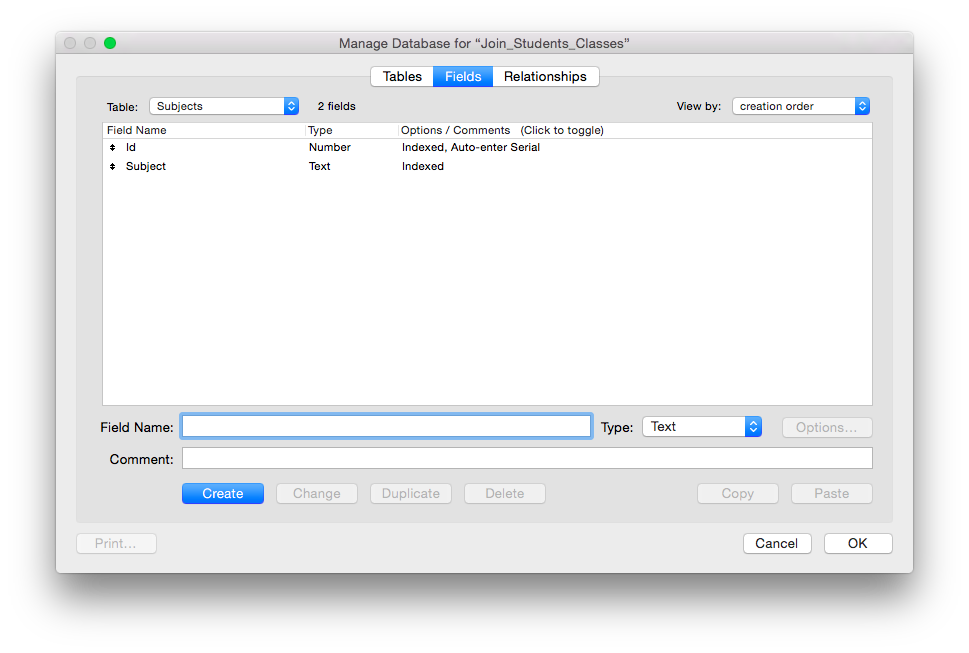
Task: Select the Id field row
Action: (x=487, y=148)
